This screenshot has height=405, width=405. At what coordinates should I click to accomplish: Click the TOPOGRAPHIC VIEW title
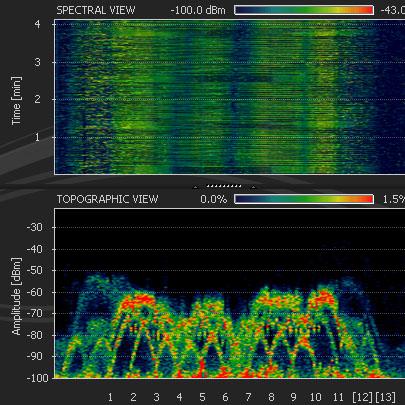(107, 199)
